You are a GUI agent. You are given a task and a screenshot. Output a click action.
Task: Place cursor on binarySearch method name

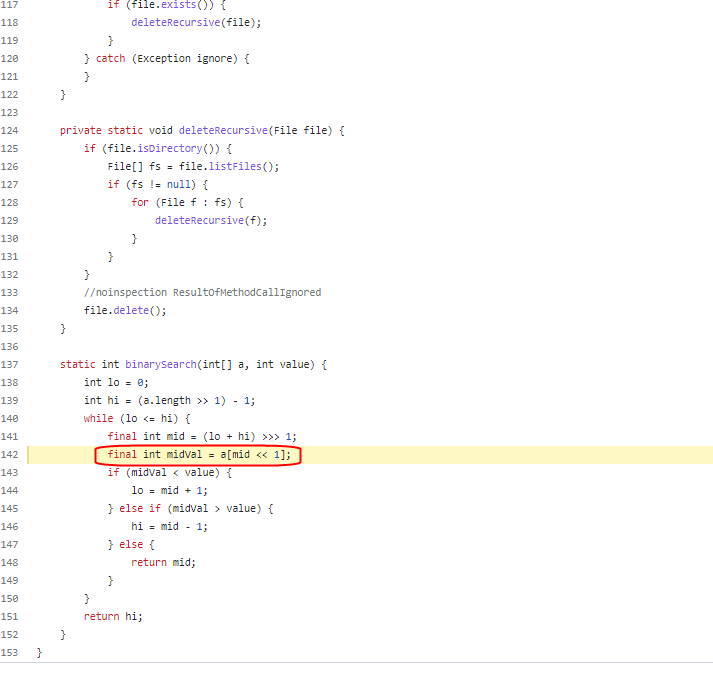pyautogui.click(x=161, y=365)
